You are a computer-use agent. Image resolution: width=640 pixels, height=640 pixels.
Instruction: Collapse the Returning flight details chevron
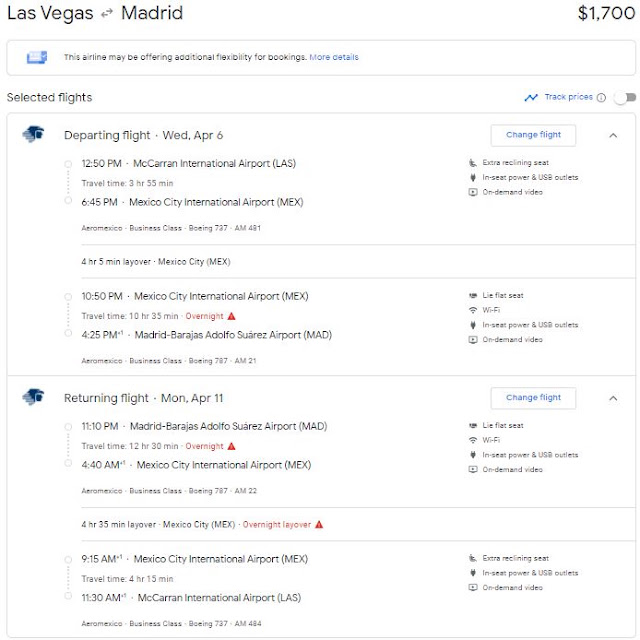point(613,398)
